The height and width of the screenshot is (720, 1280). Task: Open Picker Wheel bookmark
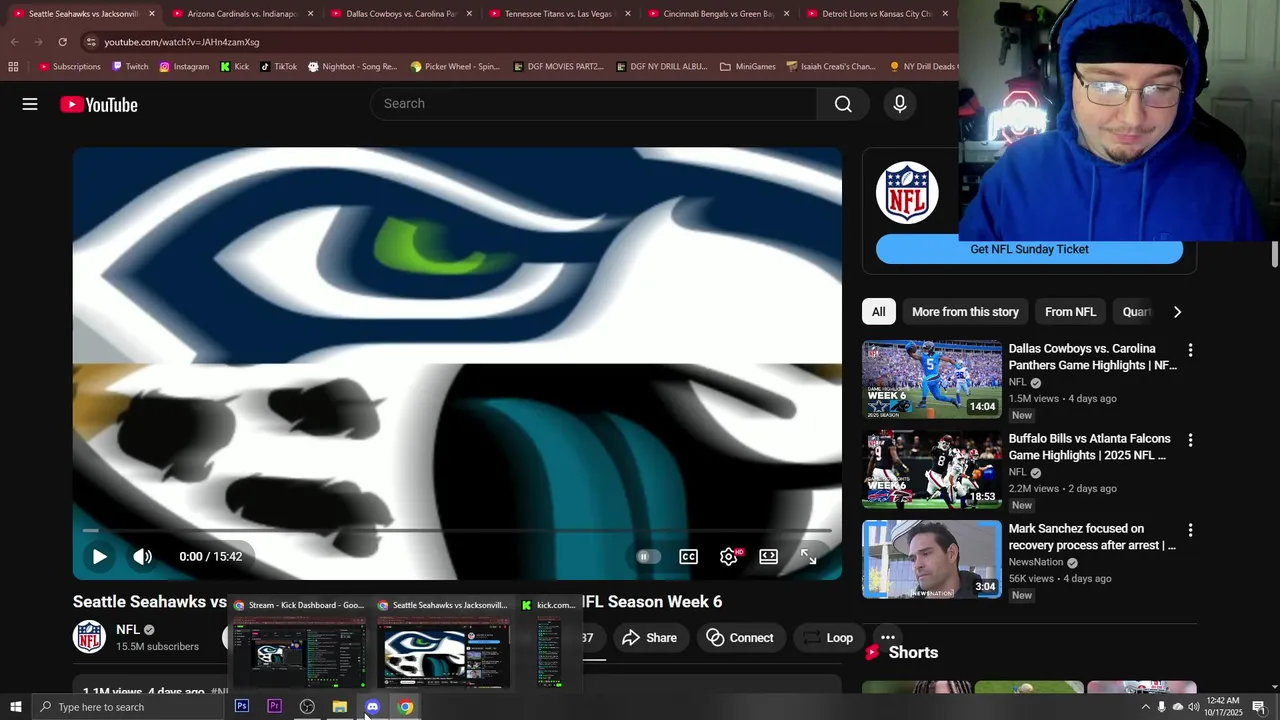coord(455,67)
